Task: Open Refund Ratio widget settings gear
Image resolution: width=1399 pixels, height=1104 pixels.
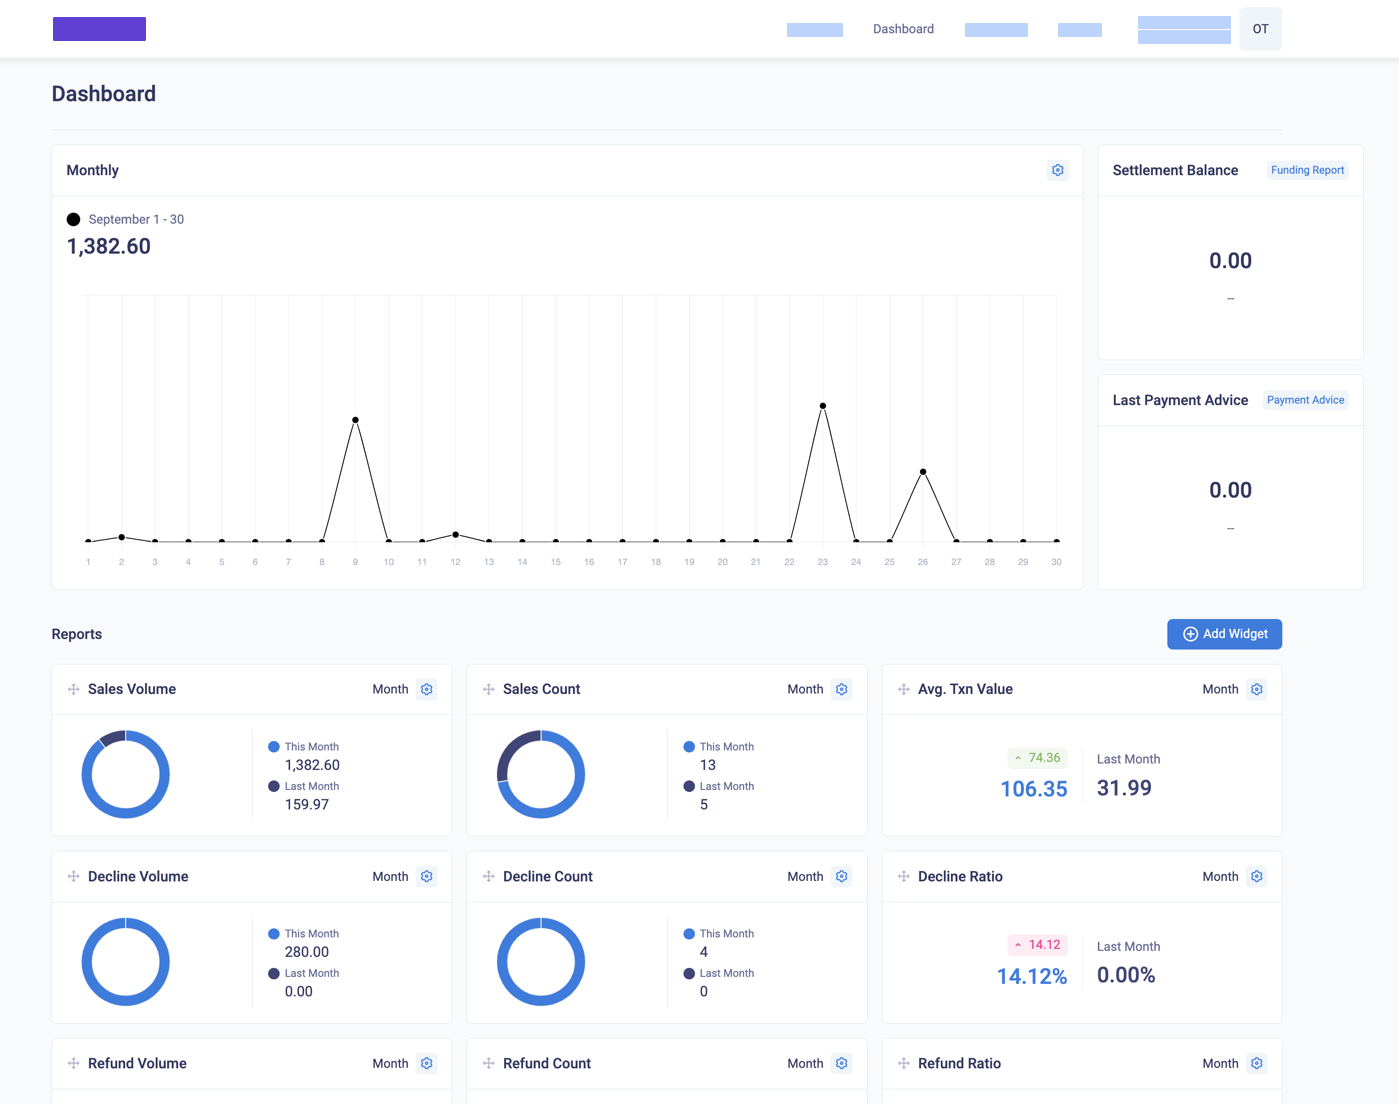Action: (1257, 1063)
